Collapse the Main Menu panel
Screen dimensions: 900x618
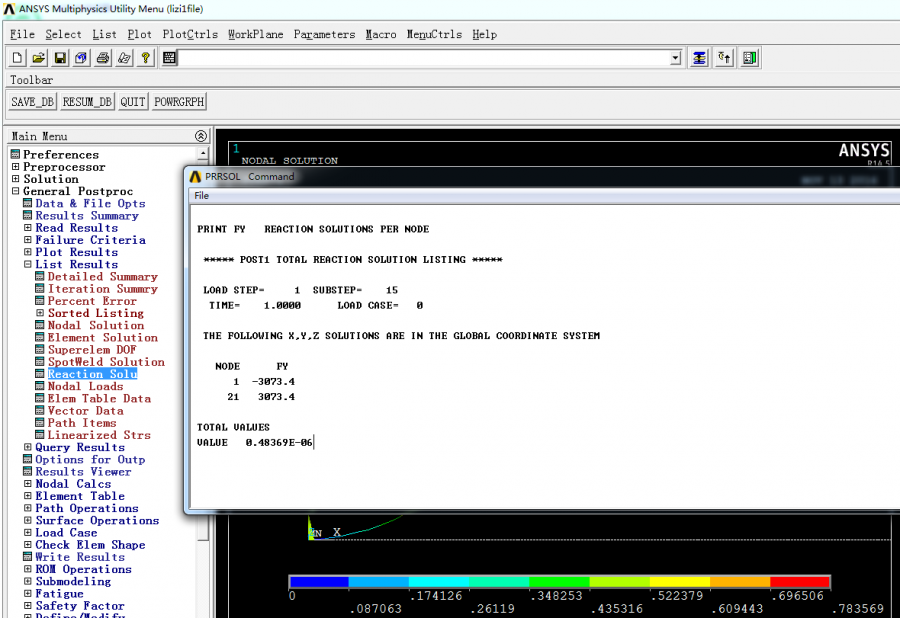(x=200, y=136)
